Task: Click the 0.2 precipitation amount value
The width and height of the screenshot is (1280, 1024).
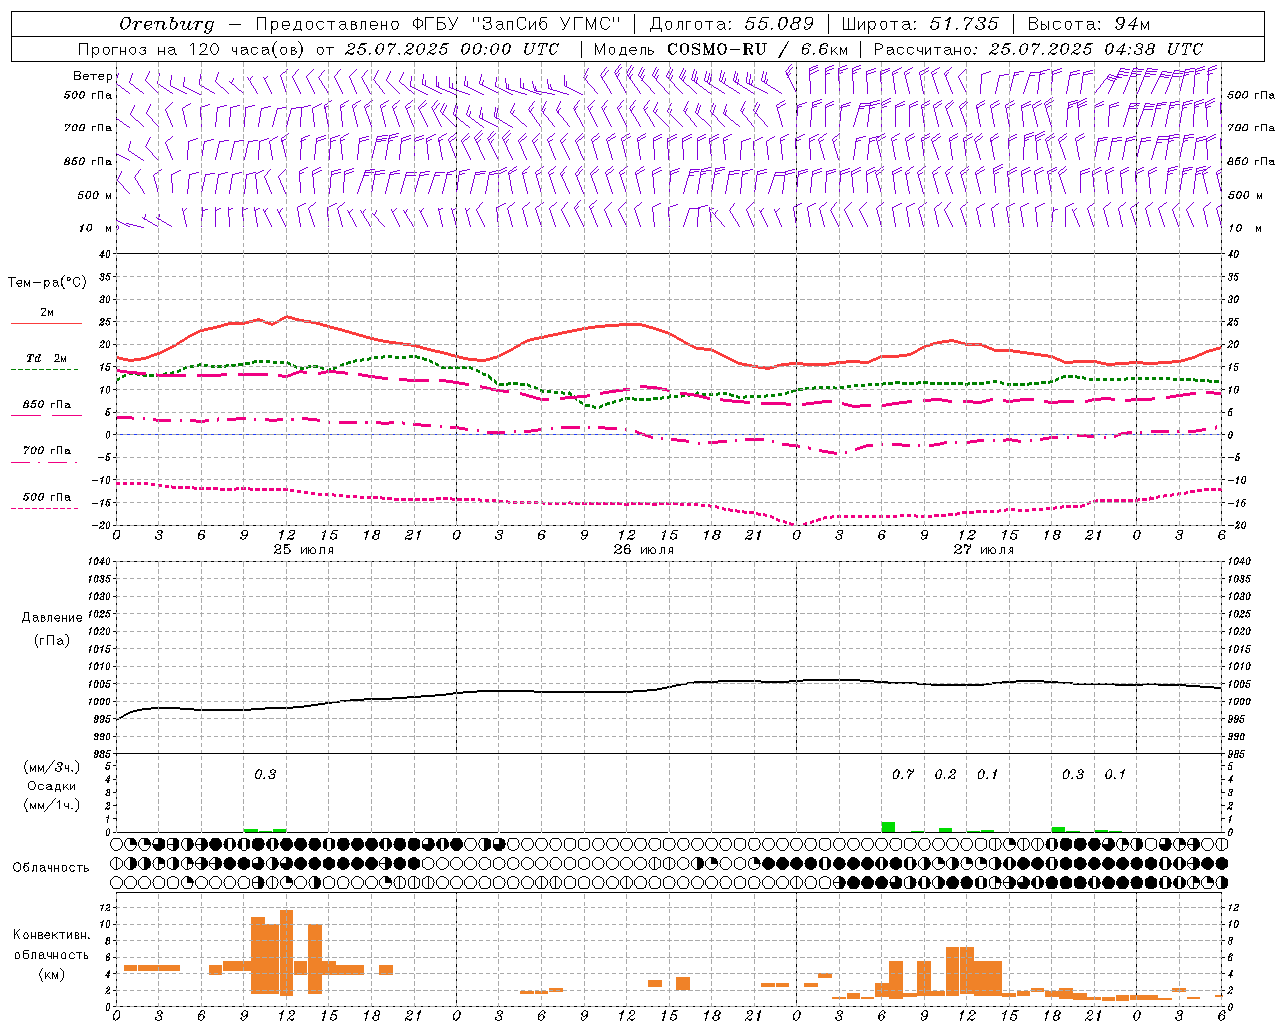Action: (945, 775)
